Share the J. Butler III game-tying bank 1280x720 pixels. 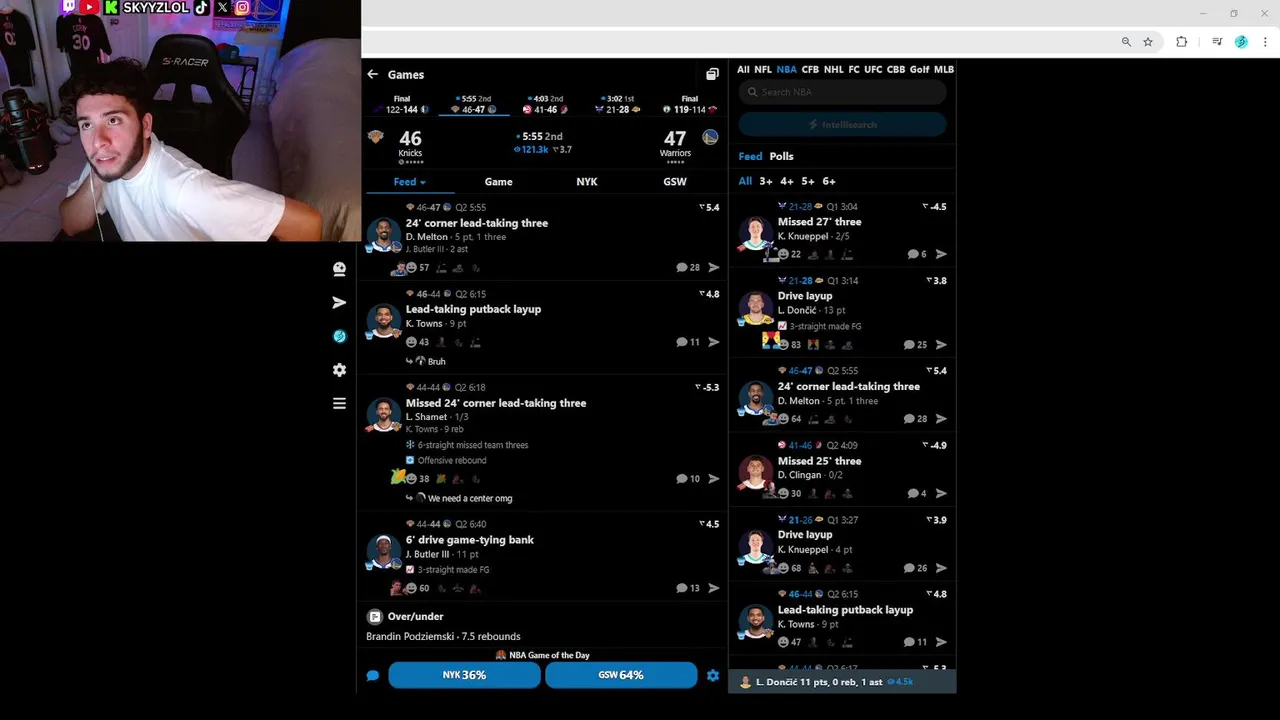tap(714, 588)
